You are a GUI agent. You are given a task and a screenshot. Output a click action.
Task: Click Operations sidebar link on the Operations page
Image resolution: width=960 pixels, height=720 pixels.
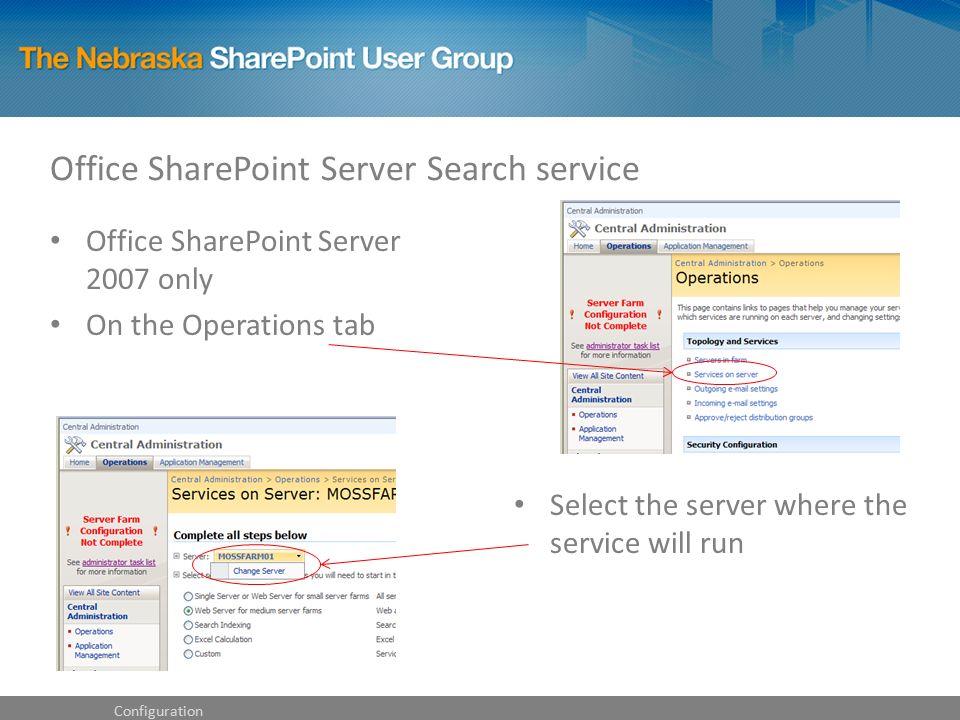(598, 414)
